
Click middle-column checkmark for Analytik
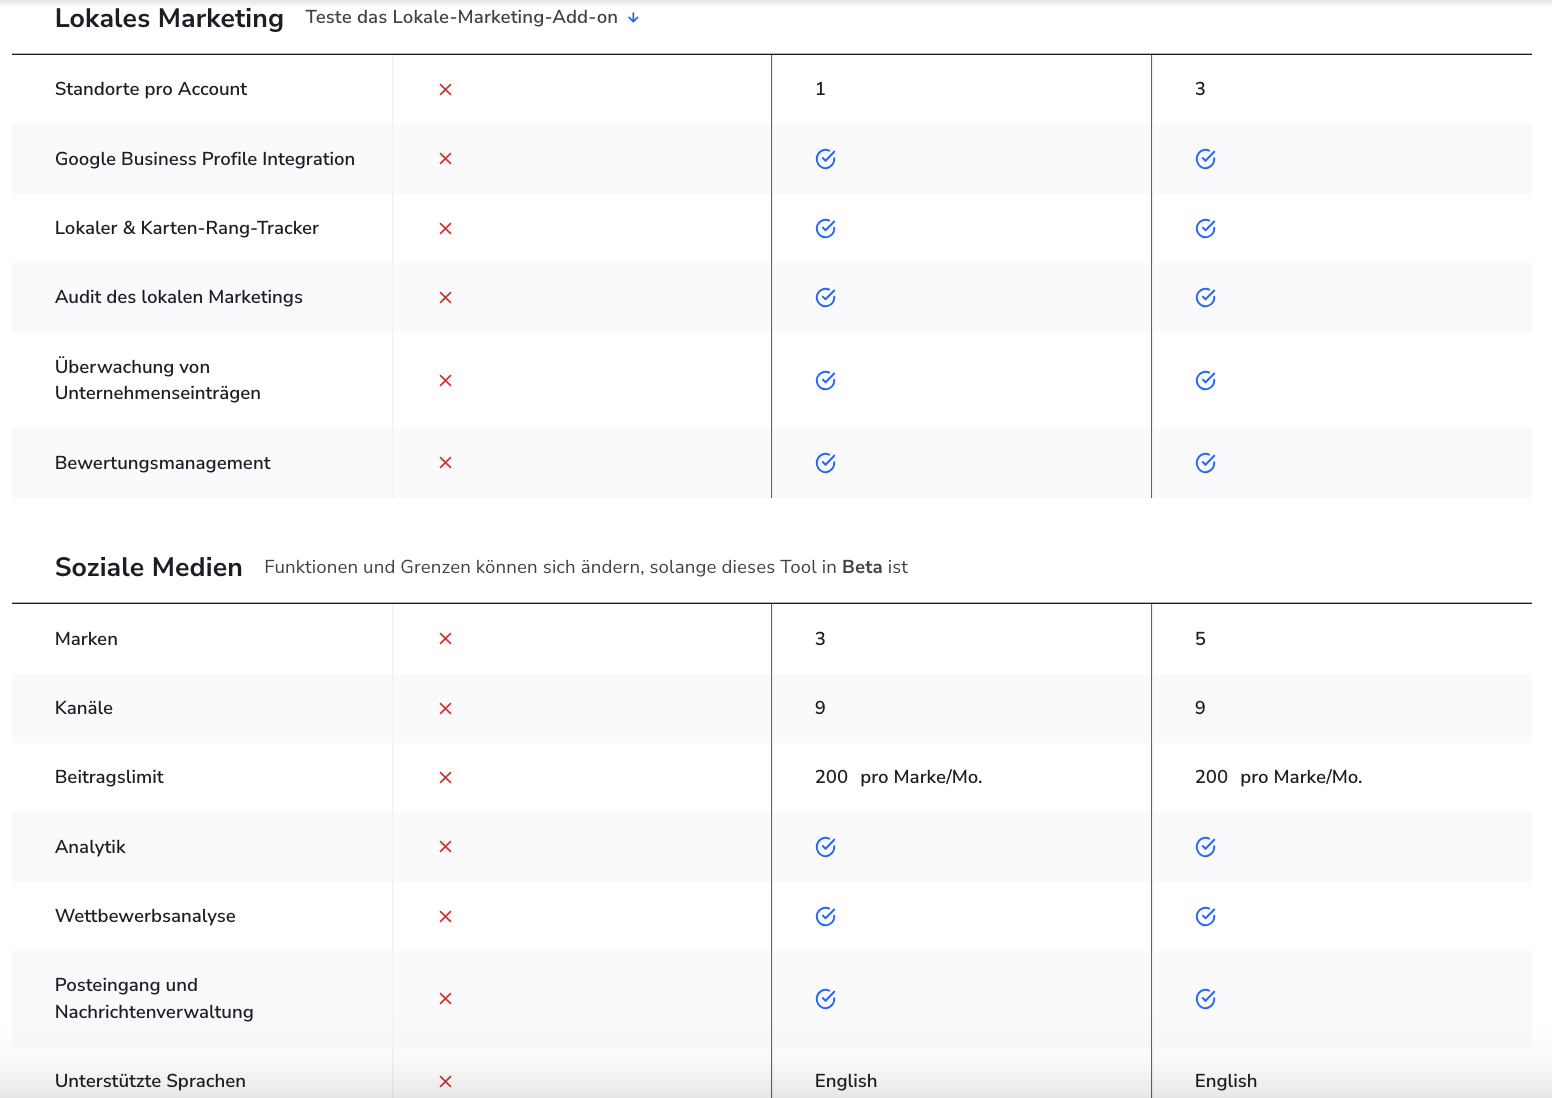point(826,848)
